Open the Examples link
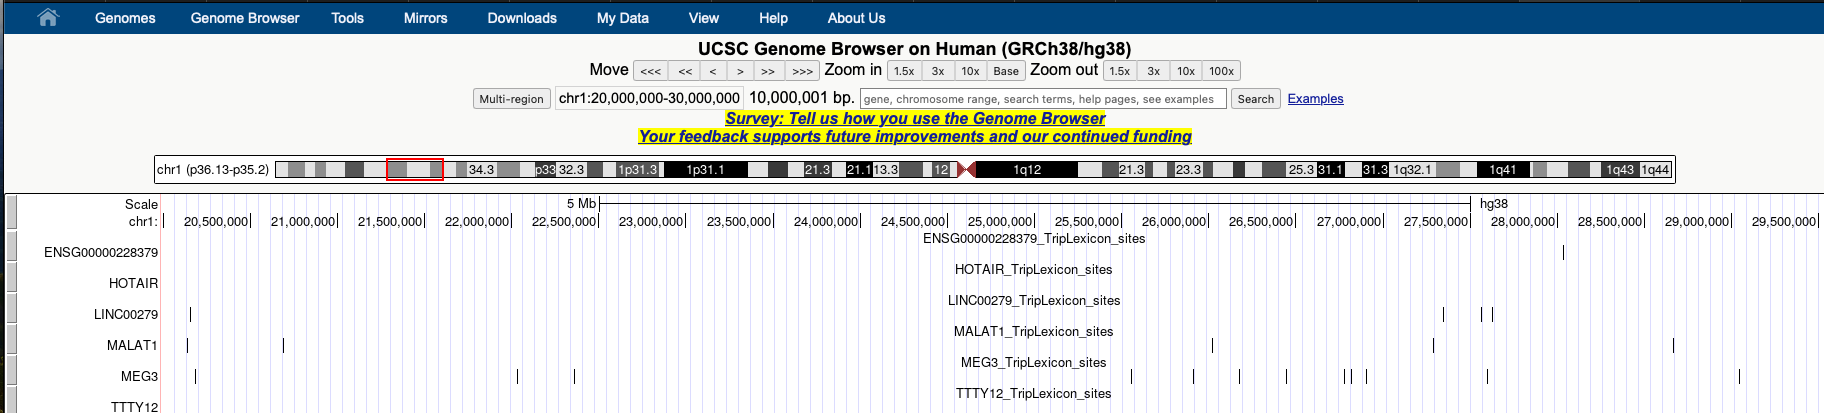 point(1315,99)
